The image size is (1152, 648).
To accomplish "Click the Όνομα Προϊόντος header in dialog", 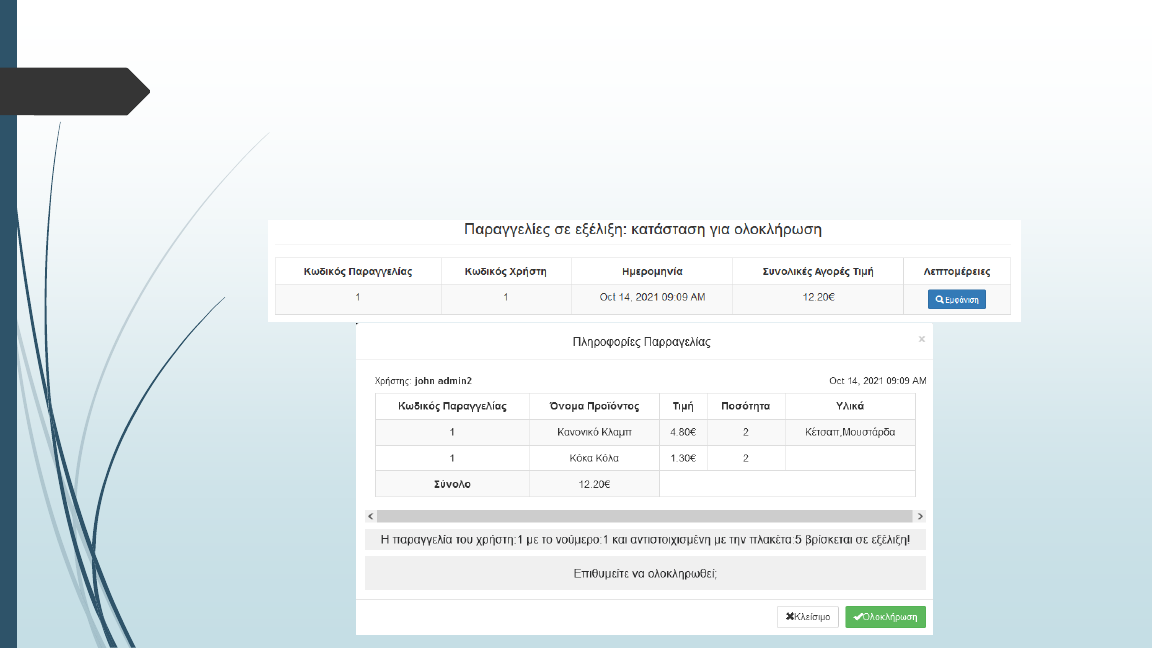I will (594, 406).
